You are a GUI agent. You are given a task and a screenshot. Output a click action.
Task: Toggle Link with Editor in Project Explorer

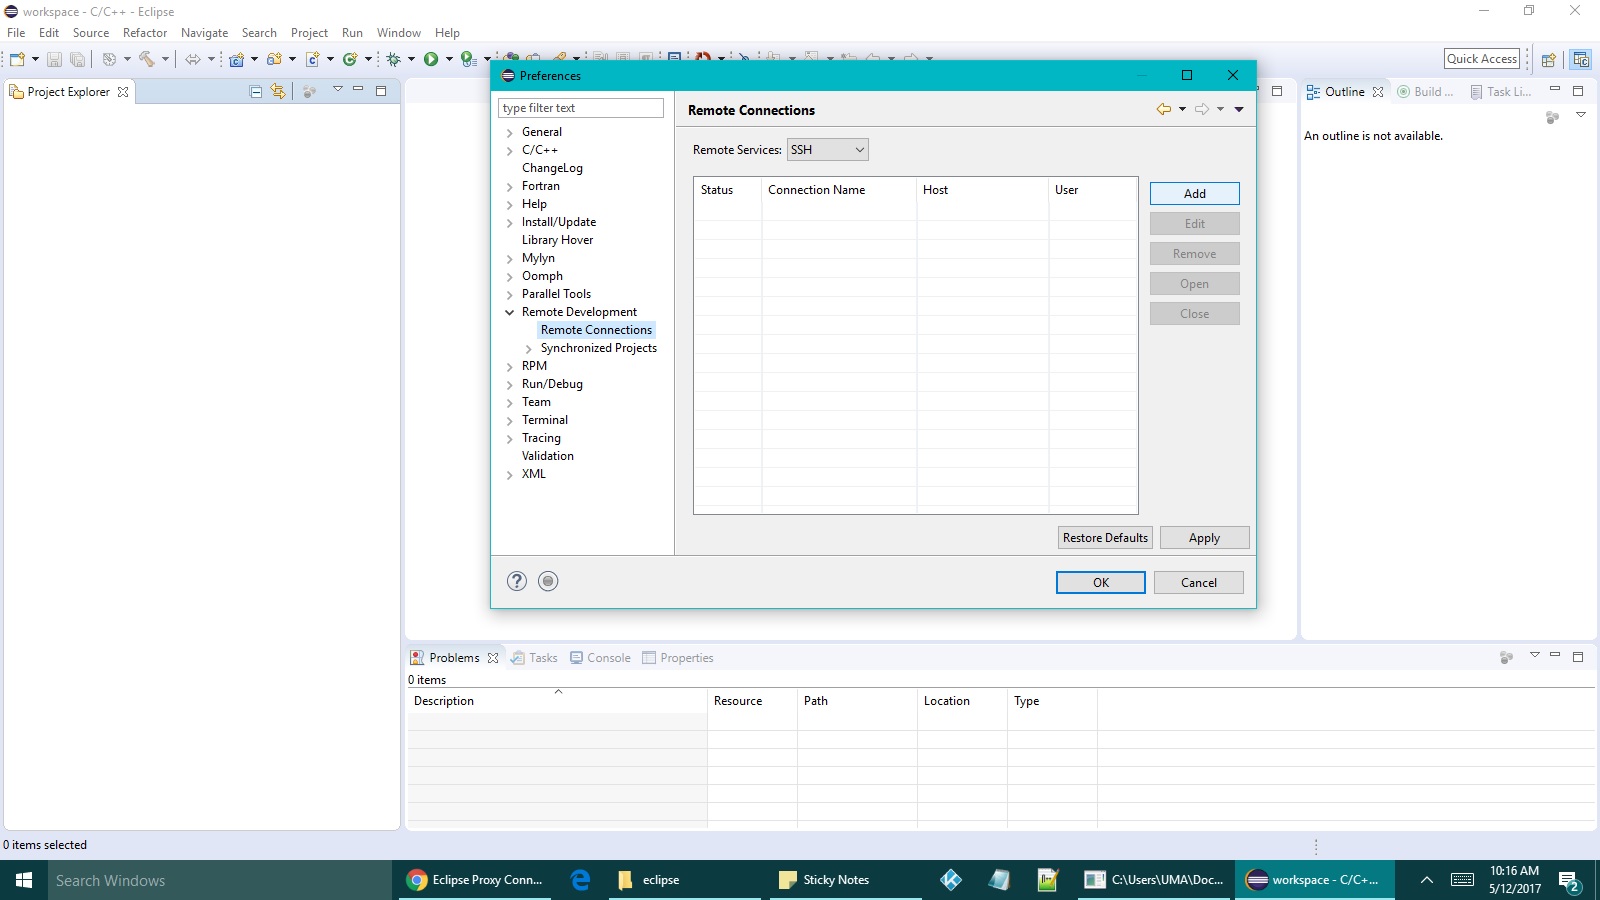pyautogui.click(x=277, y=91)
